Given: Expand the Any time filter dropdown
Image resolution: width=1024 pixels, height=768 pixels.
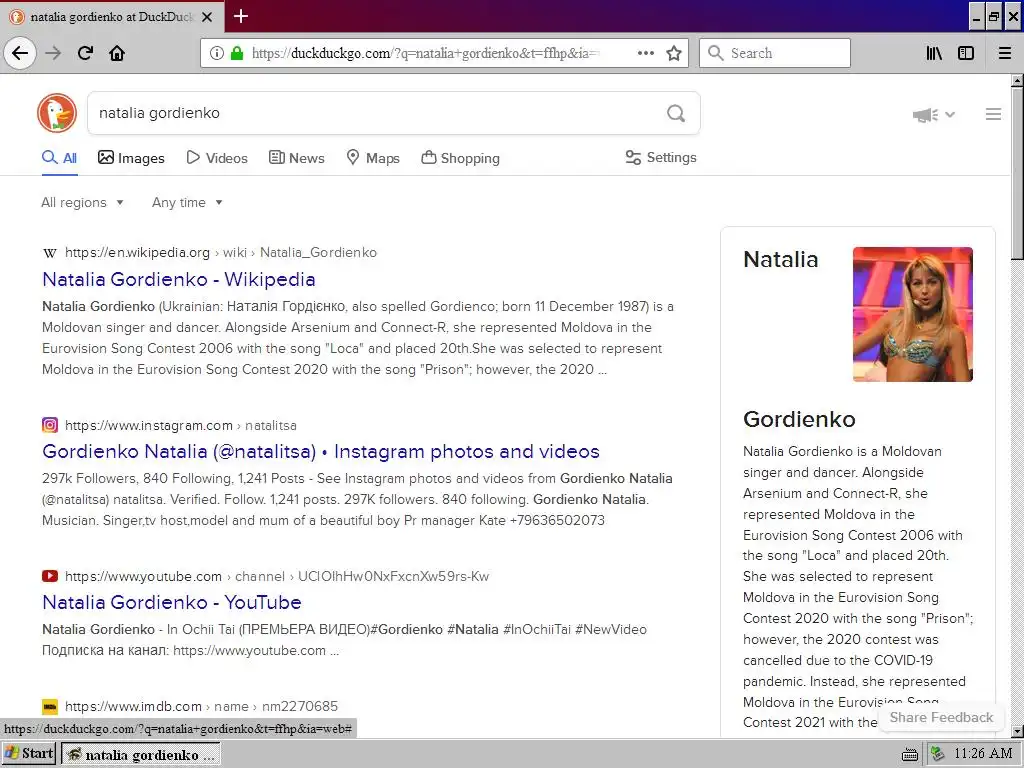Looking at the screenshot, I should click(x=187, y=202).
